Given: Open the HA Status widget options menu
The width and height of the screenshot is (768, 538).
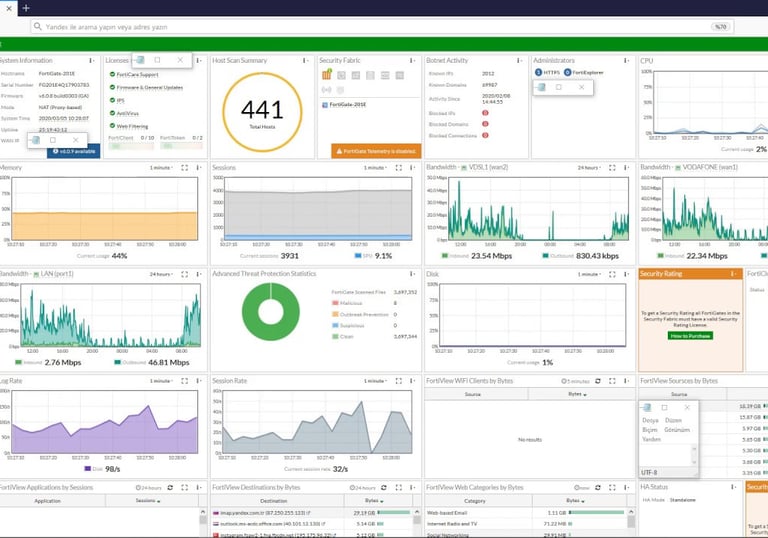Looking at the screenshot, I should tap(733, 487).
